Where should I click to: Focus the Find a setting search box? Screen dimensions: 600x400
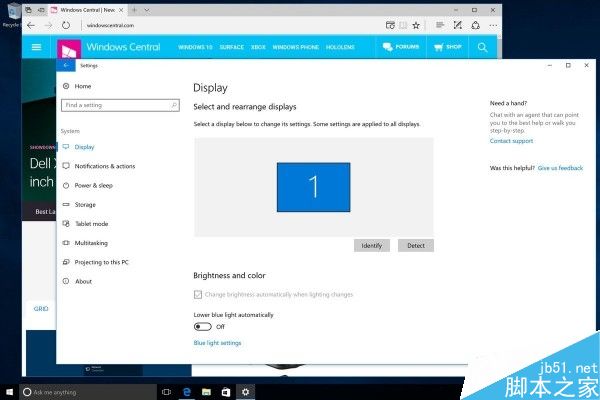coord(120,105)
